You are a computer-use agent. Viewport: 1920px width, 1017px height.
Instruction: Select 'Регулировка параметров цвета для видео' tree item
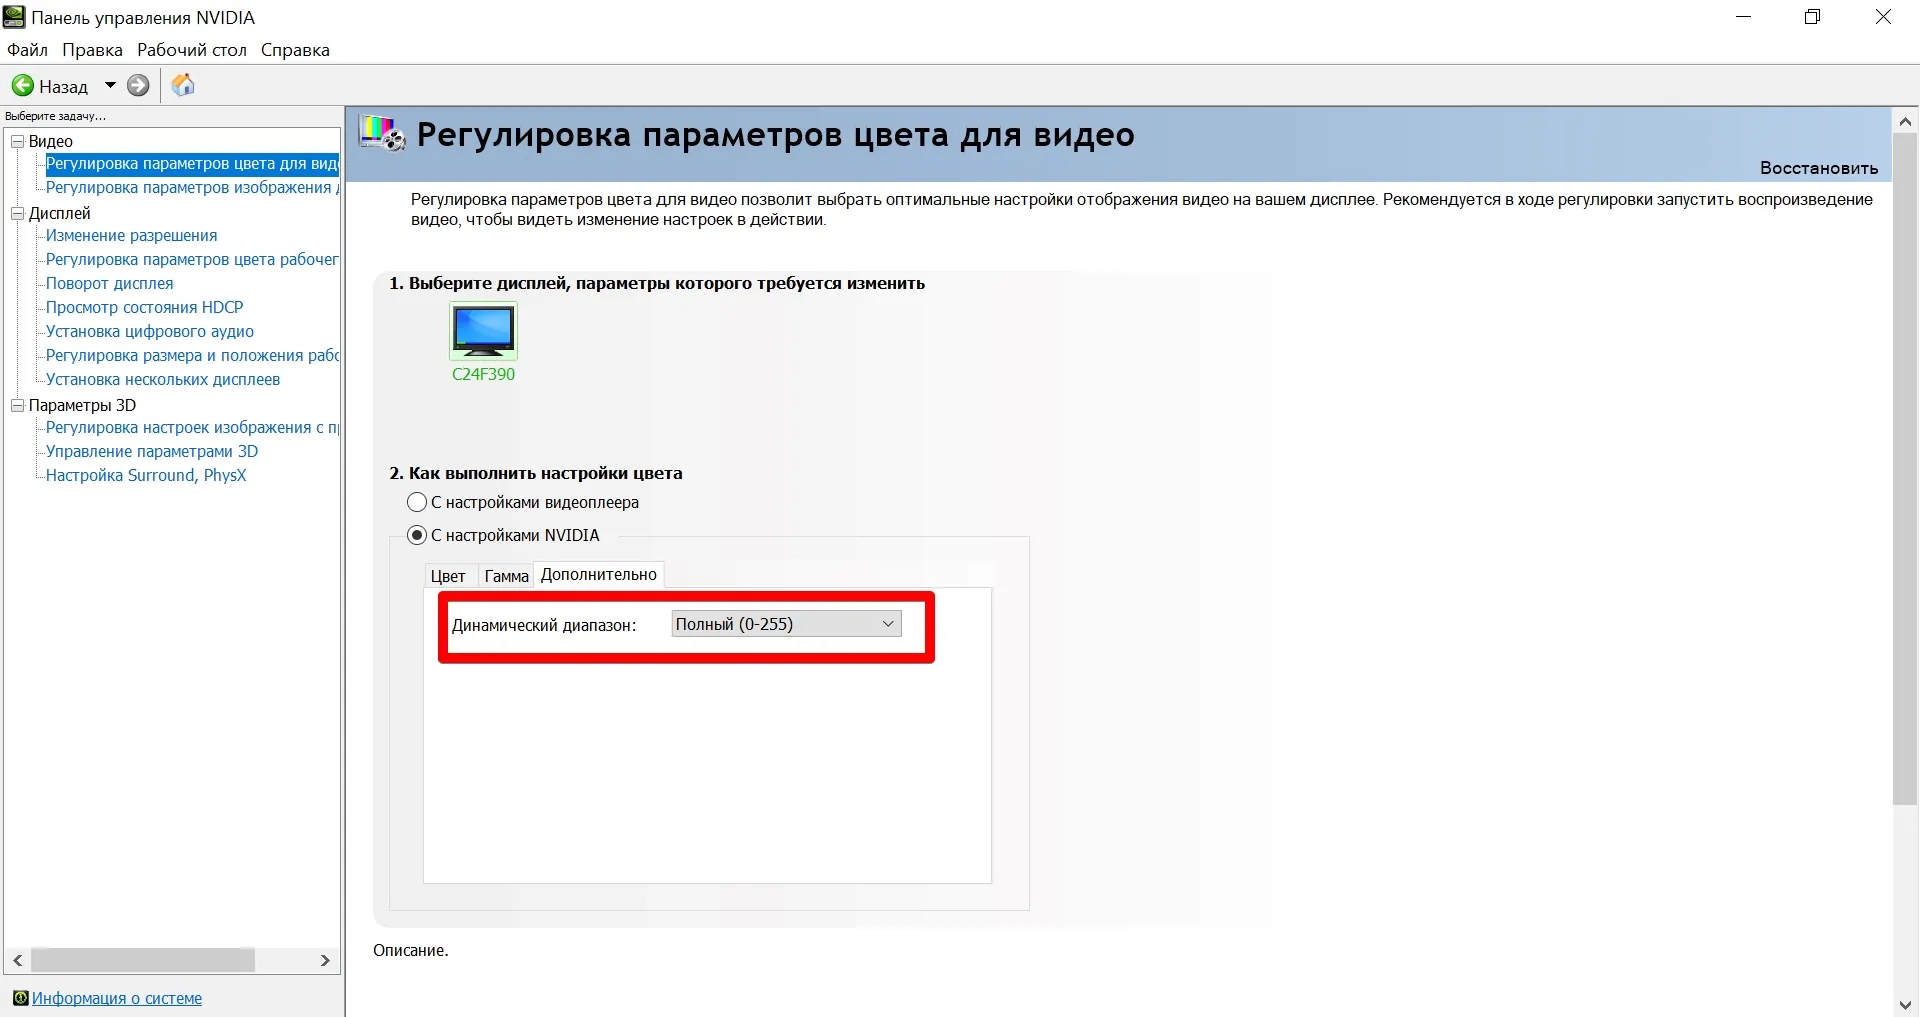[x=192, y=164]
